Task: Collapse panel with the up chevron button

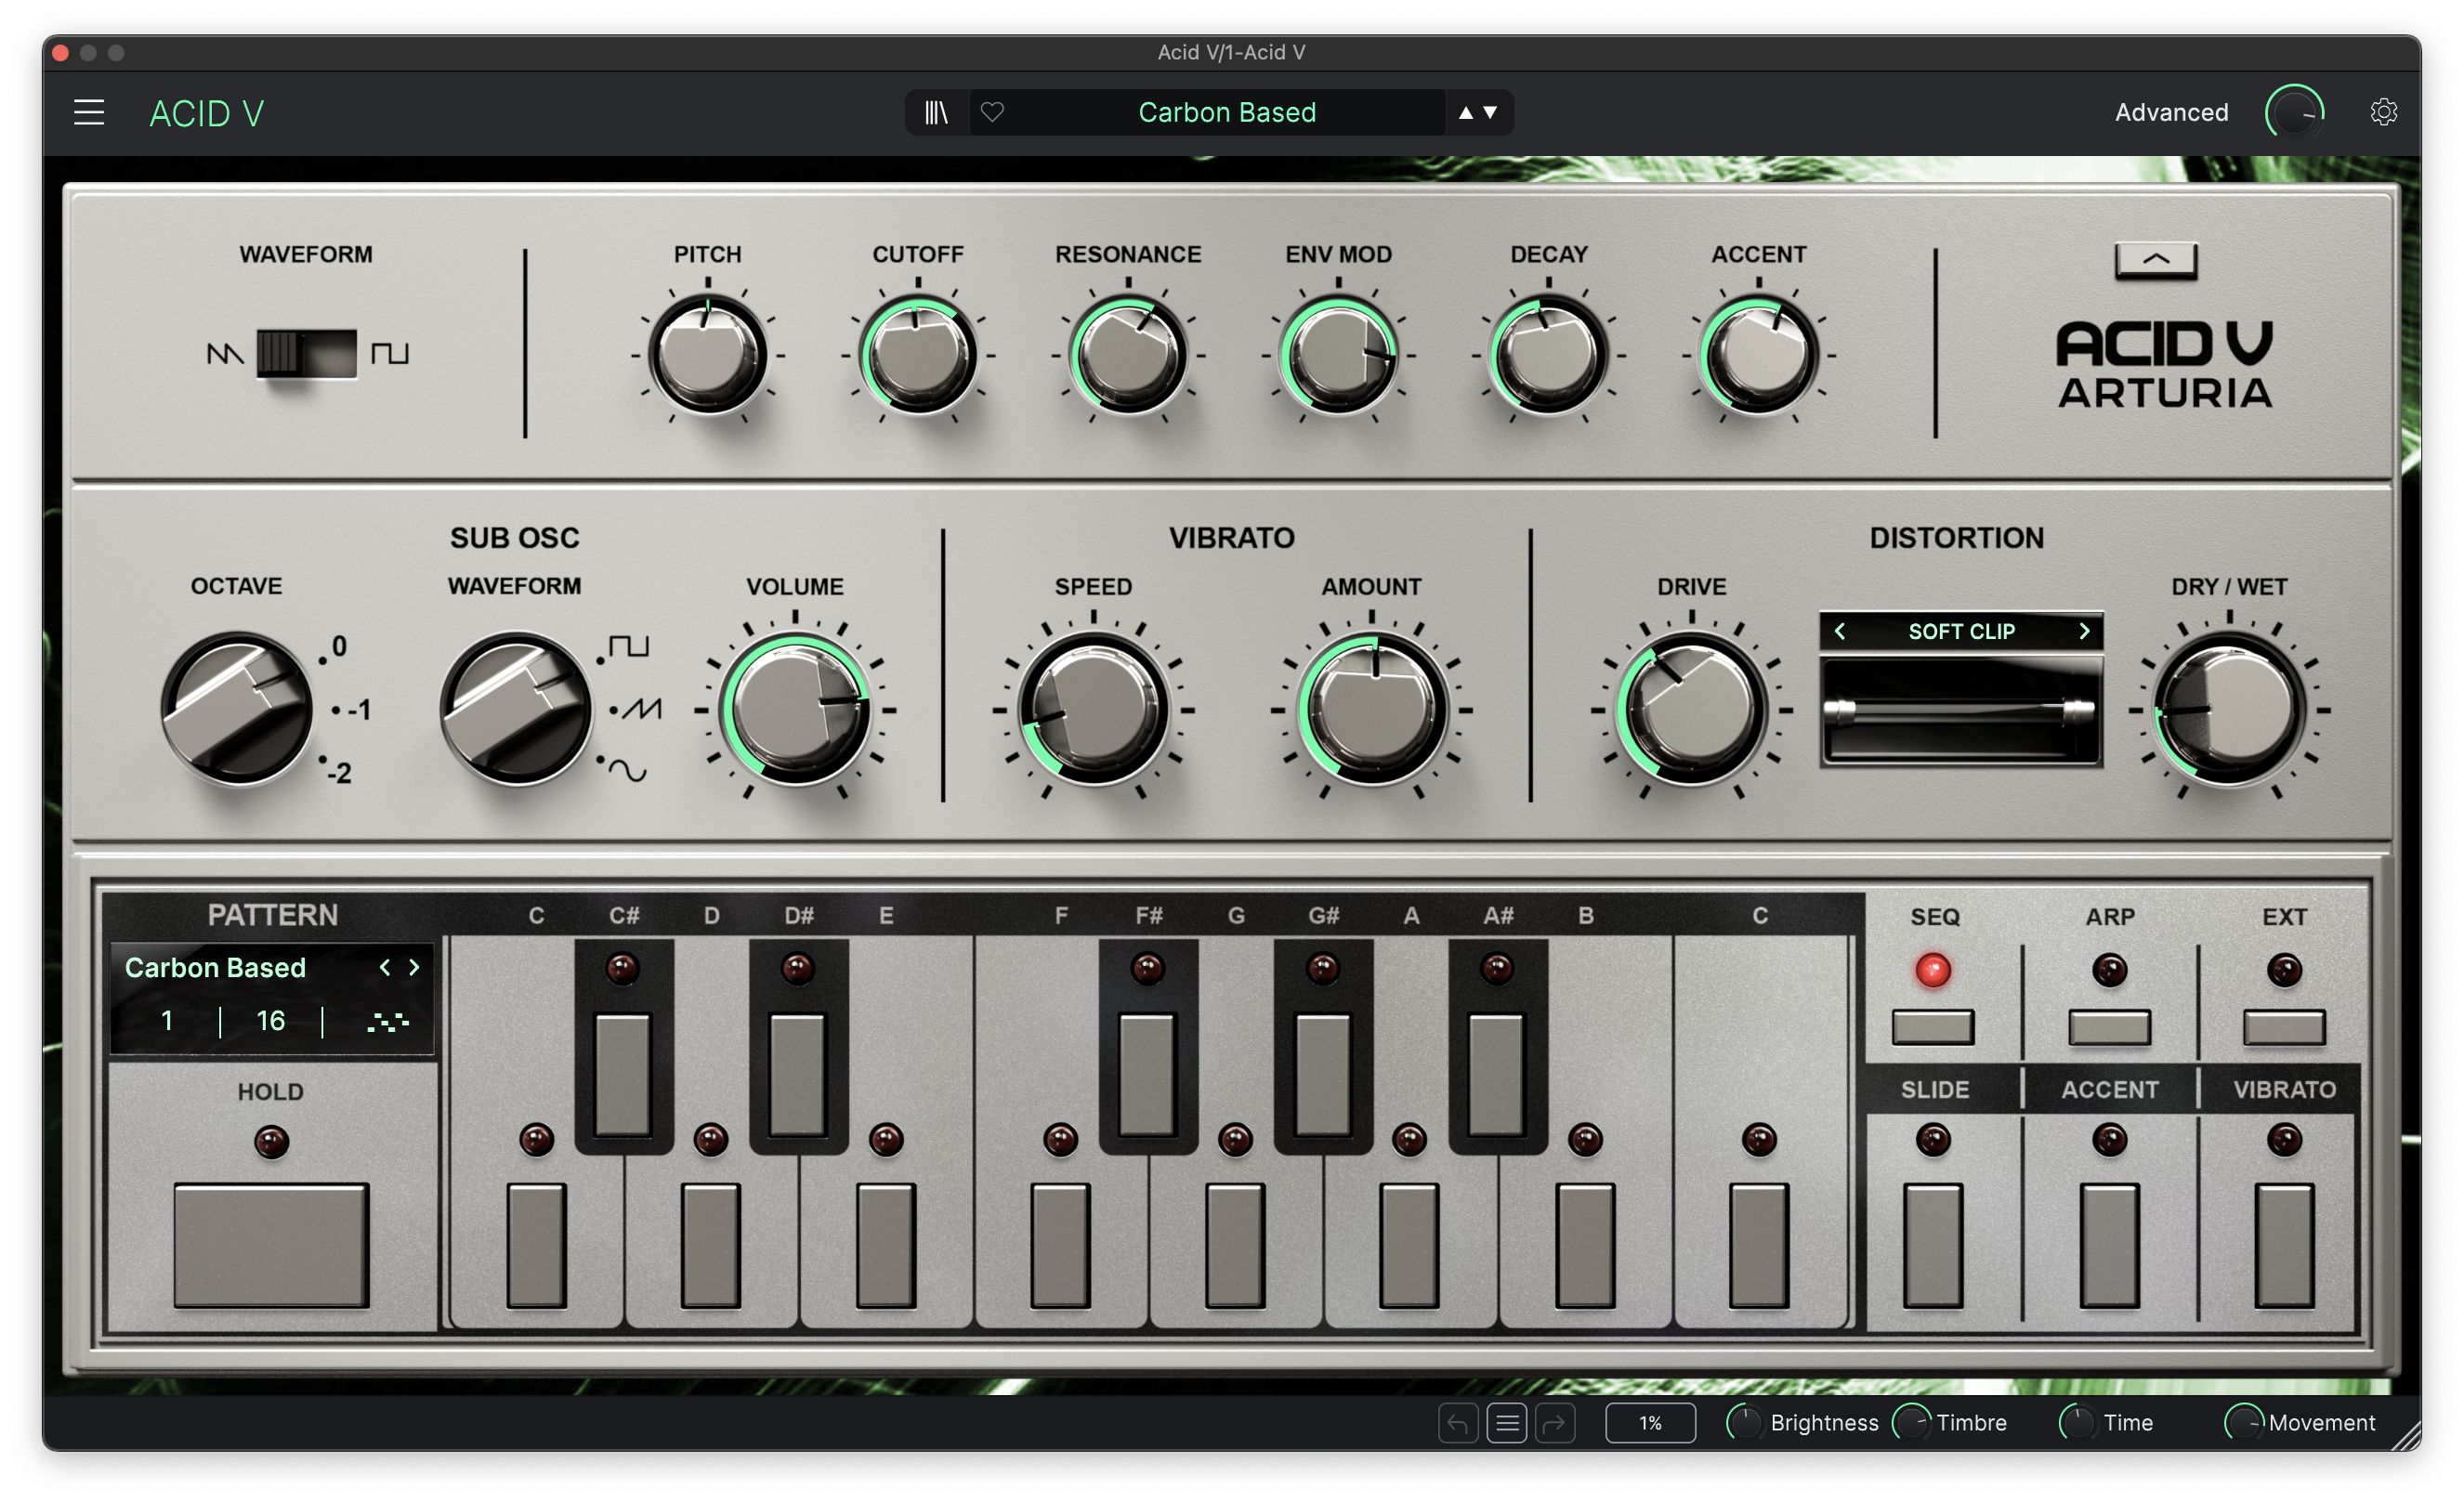Action: (x=2156, y=260)
